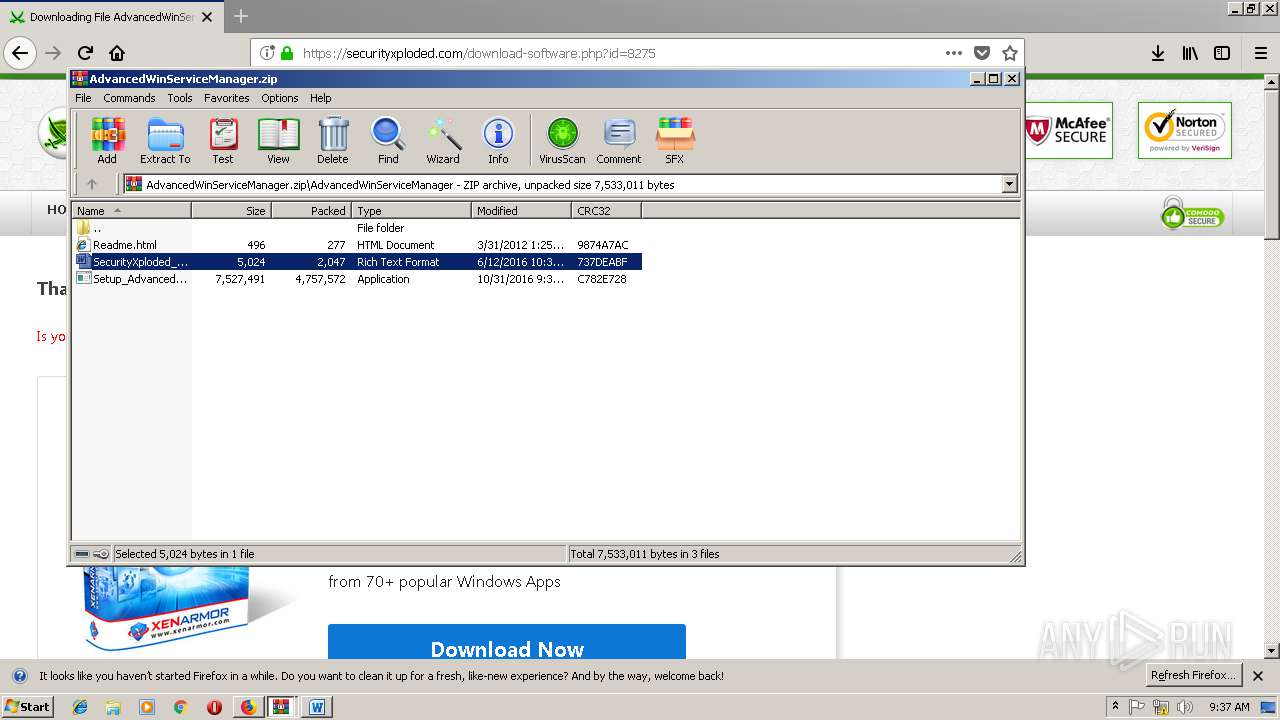Open WinRAR File menu
The width and height of the screenshot is (1280, 720).
(83, 98)
